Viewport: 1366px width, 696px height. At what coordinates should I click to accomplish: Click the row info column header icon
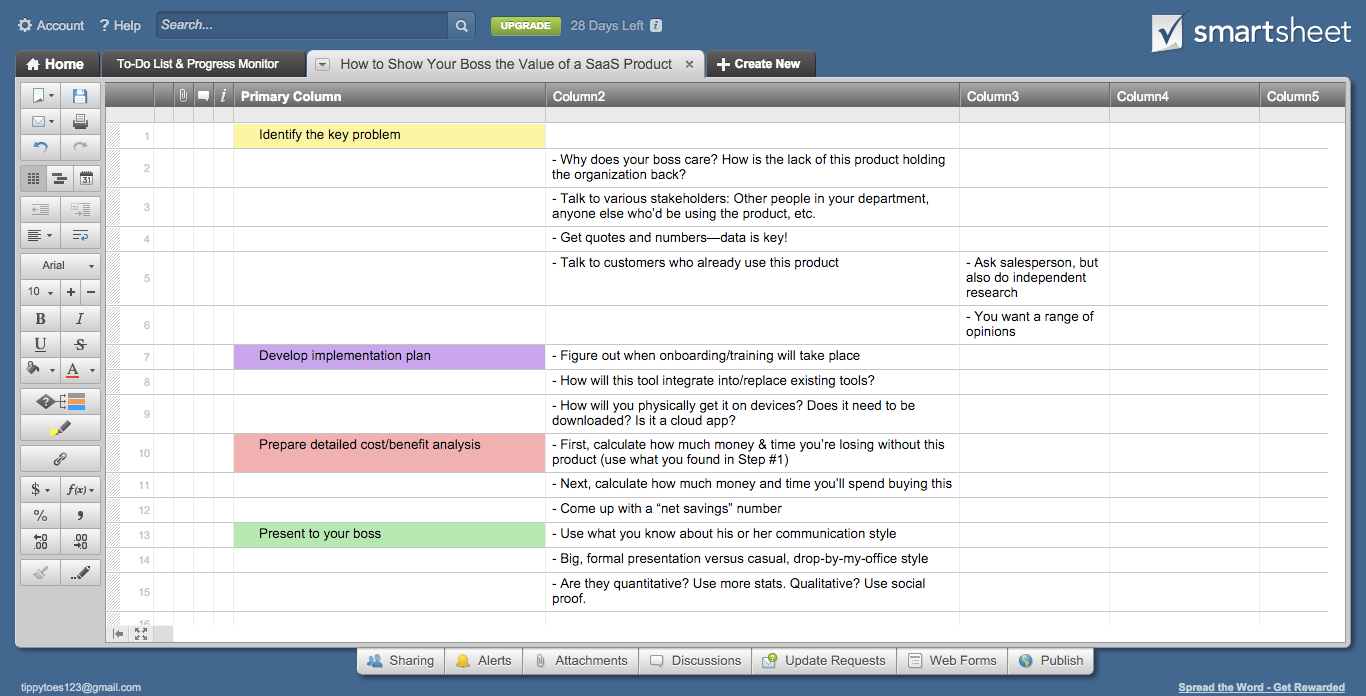coord(223,96)
